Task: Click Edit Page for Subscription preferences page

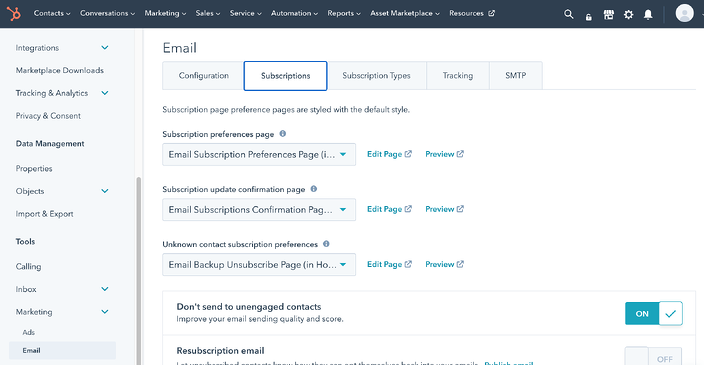Action: pyautogui.click(x=389, y=154)
